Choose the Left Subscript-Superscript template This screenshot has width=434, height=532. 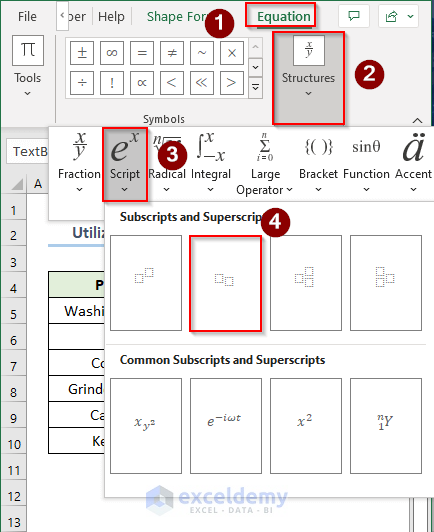pos(386,283)
